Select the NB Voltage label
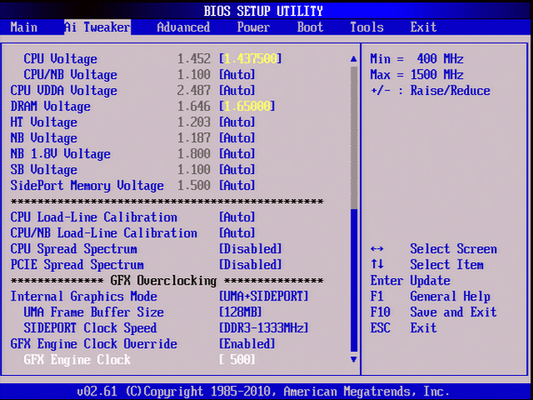 [x=44, y=138]
